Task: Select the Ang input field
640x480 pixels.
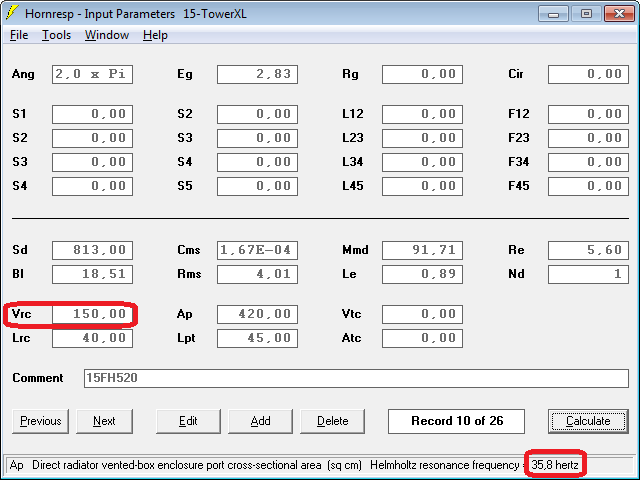Action: point(92,74)
